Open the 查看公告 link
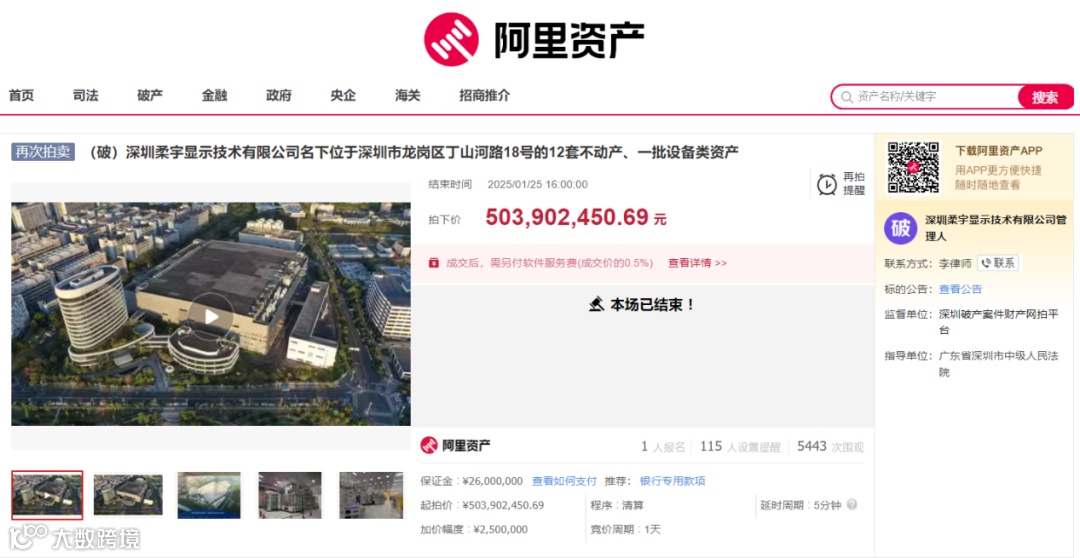The image size is (1080, 558). point(960,289)
